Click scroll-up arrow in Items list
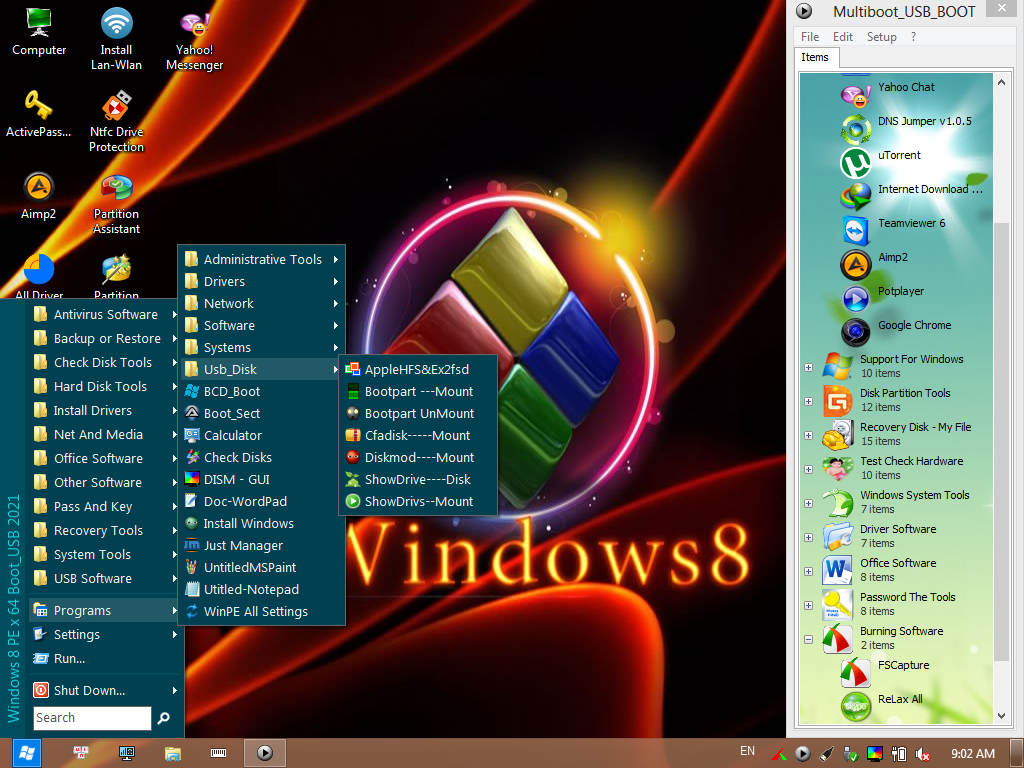Image resolution: width=1024 pixels, height=768 pixels. (x=1001, y=82)
